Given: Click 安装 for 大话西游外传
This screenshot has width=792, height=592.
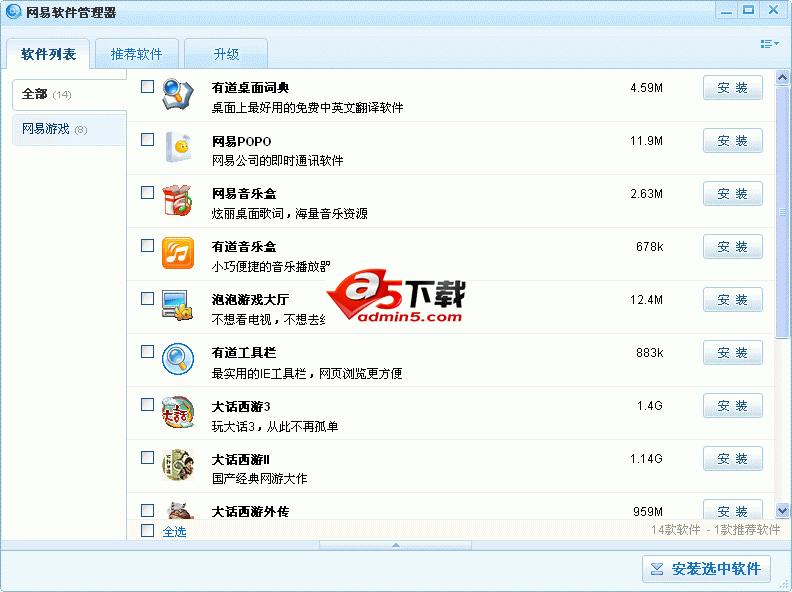Looking at the screenshot, I should (x=732, y=510).
